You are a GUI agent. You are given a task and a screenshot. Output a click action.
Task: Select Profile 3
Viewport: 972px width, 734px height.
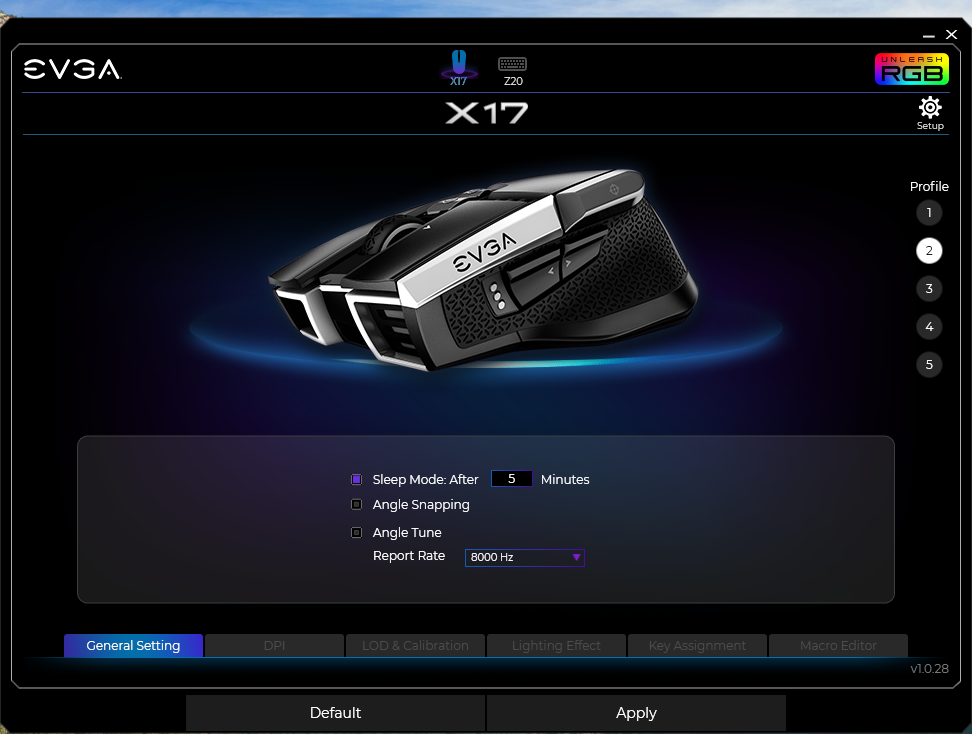(929, 288)
